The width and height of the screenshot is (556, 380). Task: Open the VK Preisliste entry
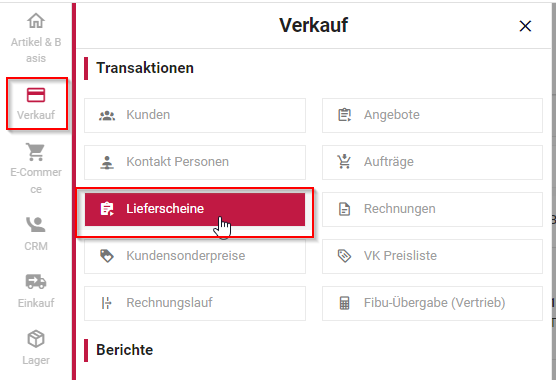point(432,256)
